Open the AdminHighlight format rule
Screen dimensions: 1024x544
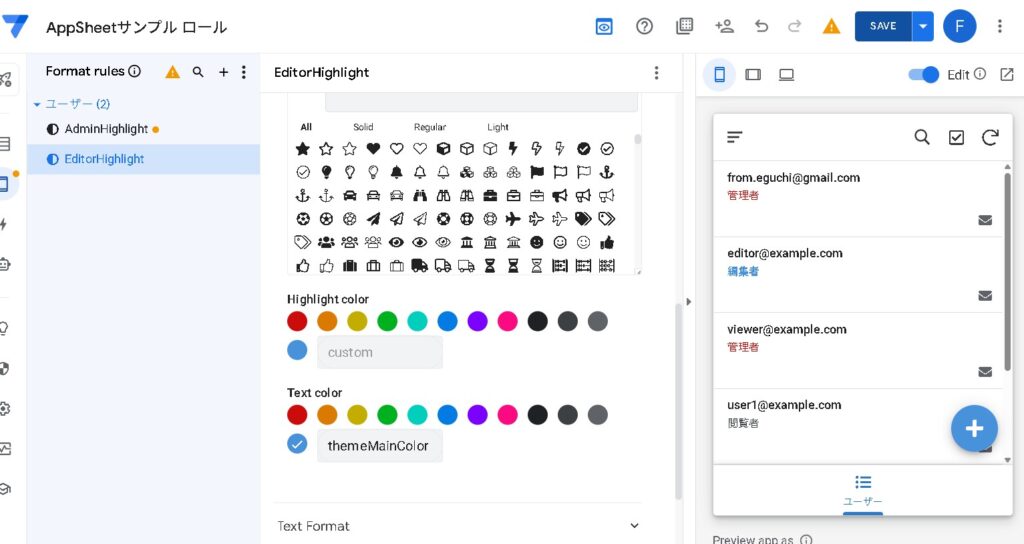pyautogui.click(x=106, y=129)
